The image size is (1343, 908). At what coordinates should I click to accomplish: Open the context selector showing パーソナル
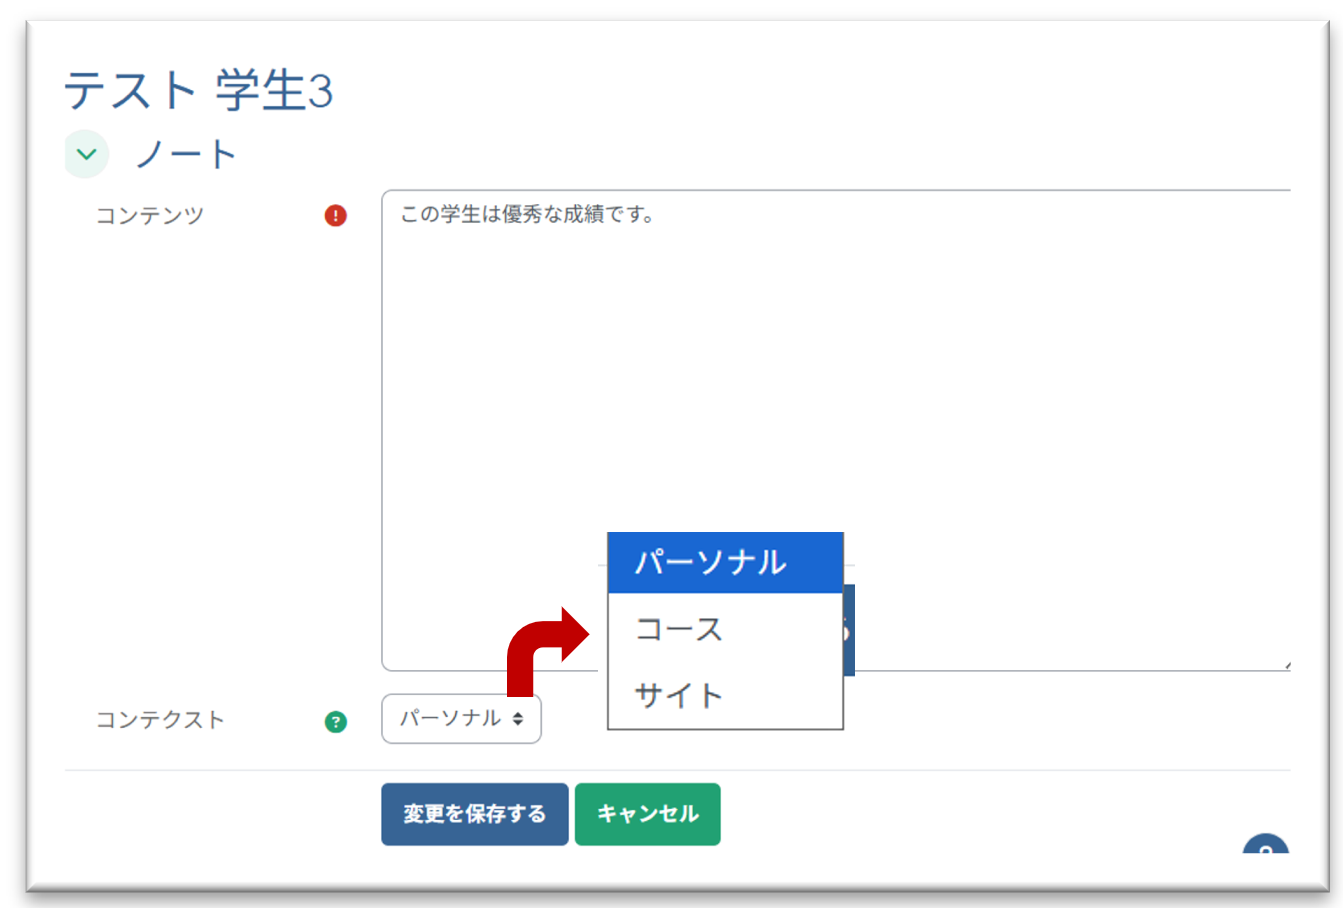[x=461, y=719]
